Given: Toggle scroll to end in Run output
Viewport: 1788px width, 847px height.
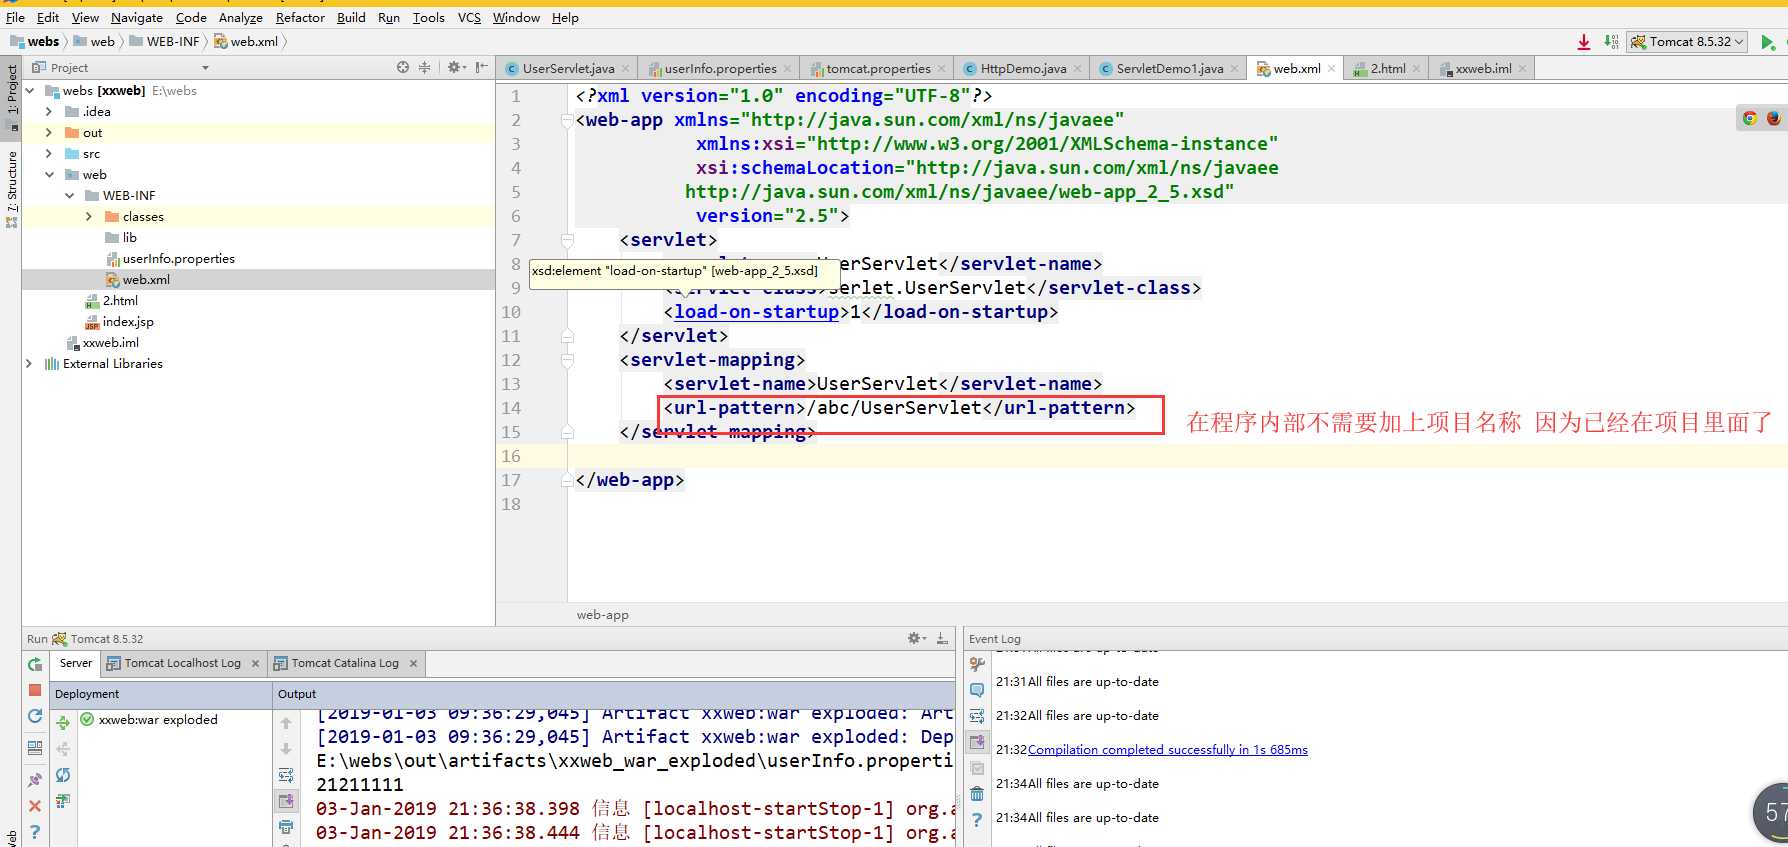Looking at the screenshot, I should [286, 801].
